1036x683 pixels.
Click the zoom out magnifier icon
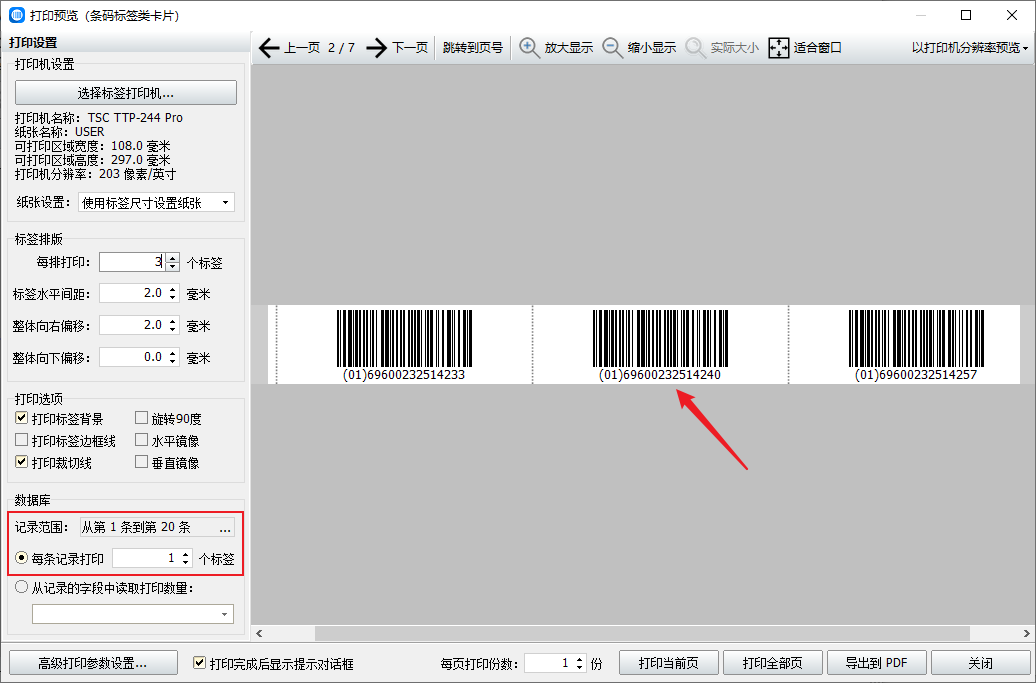tap(612, 48)
